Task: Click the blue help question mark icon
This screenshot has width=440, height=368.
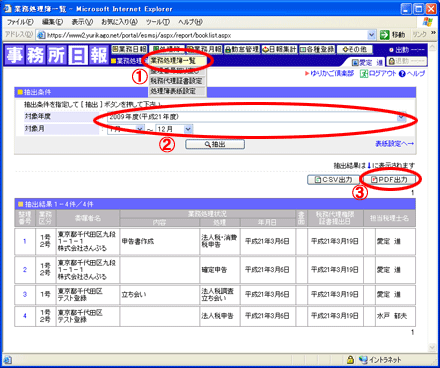Action: [402, 73]
